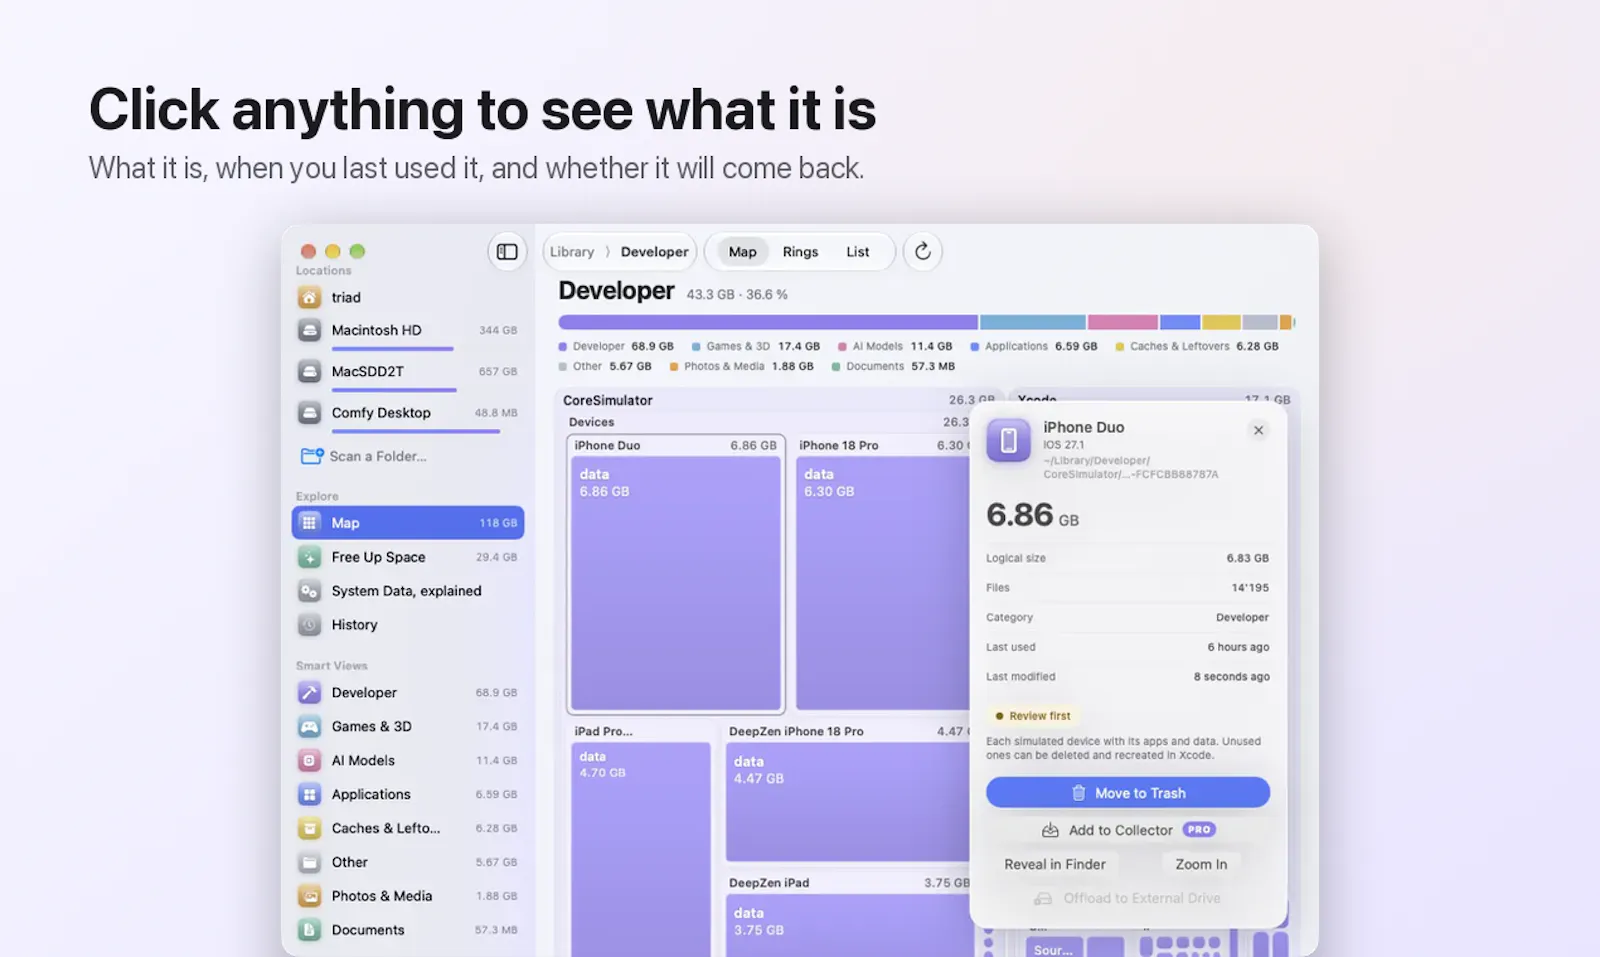Click Add to Collector button
Screen dimensions: 1600x957
[1128, 830]
